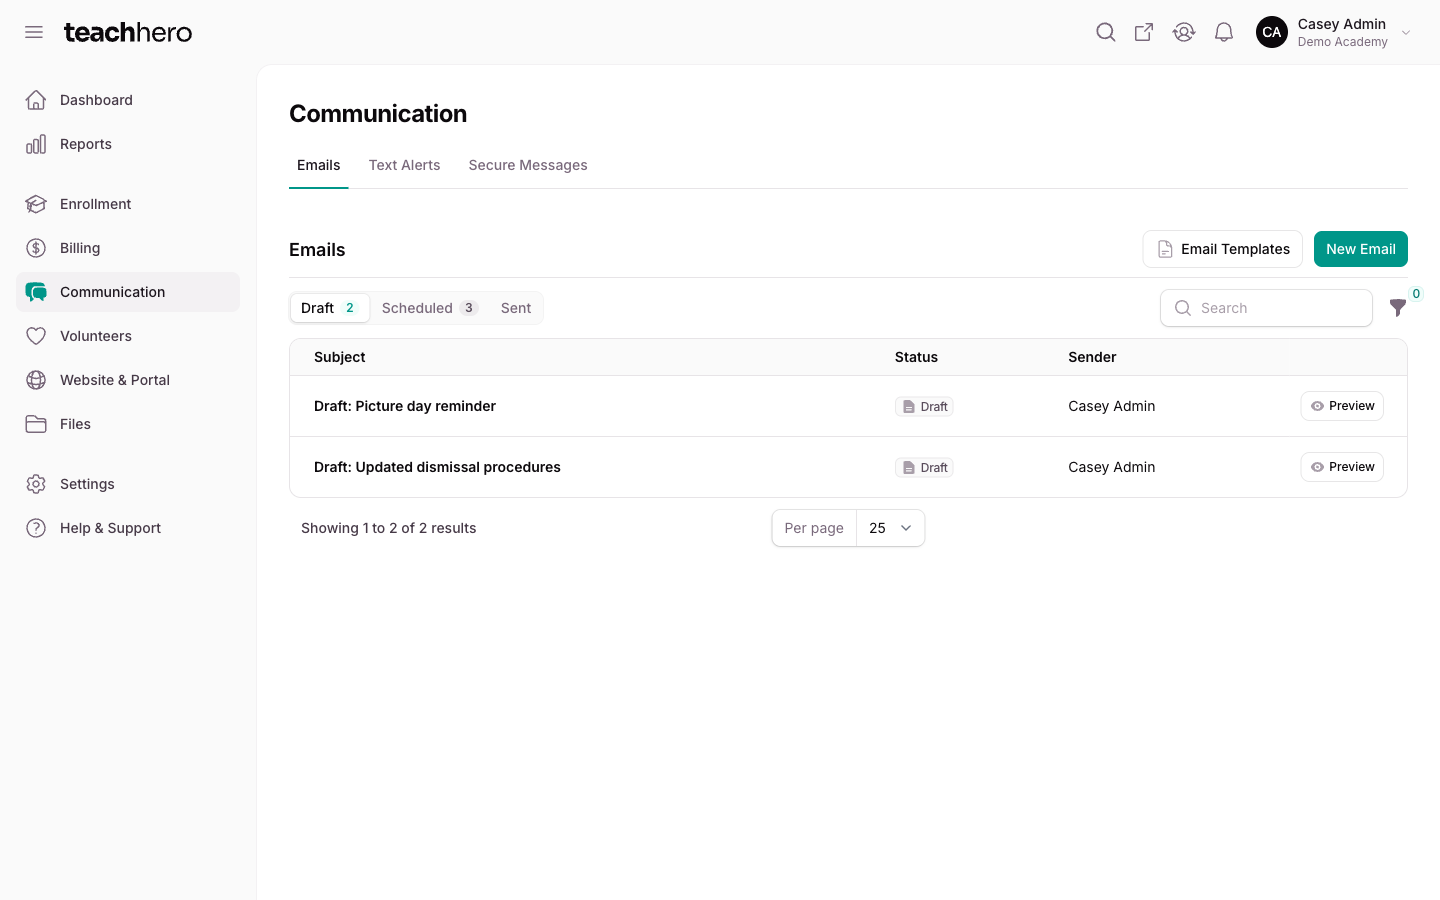This screenshot has height=900, width=1440.
Task: Click the Dashboard home icon
Action: pos(36,100)
